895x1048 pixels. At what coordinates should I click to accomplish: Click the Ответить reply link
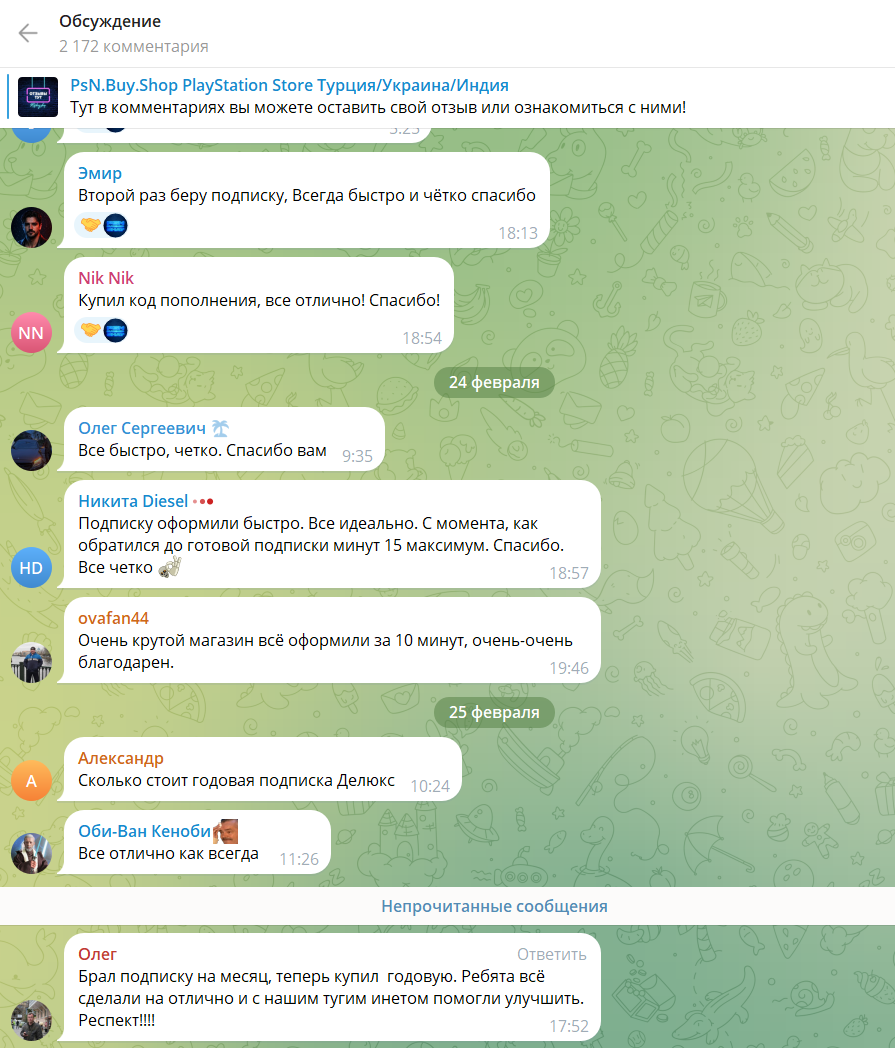click(551, 954)
